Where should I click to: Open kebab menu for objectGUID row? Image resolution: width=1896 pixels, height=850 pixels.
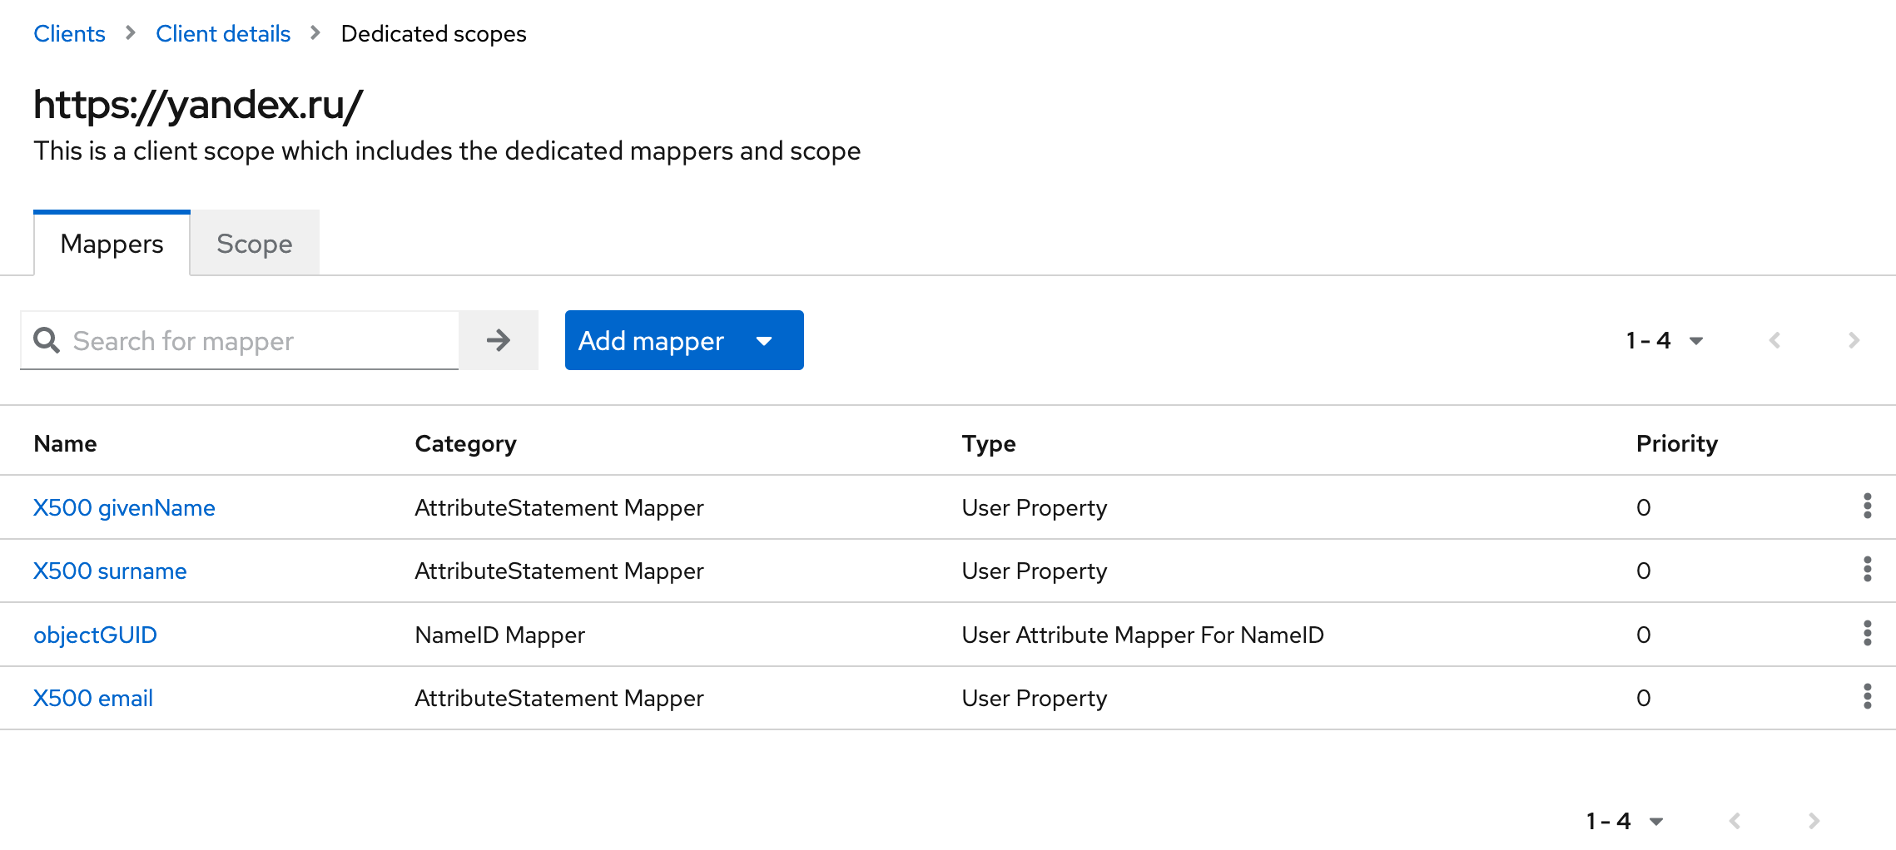pos(1866,633)
